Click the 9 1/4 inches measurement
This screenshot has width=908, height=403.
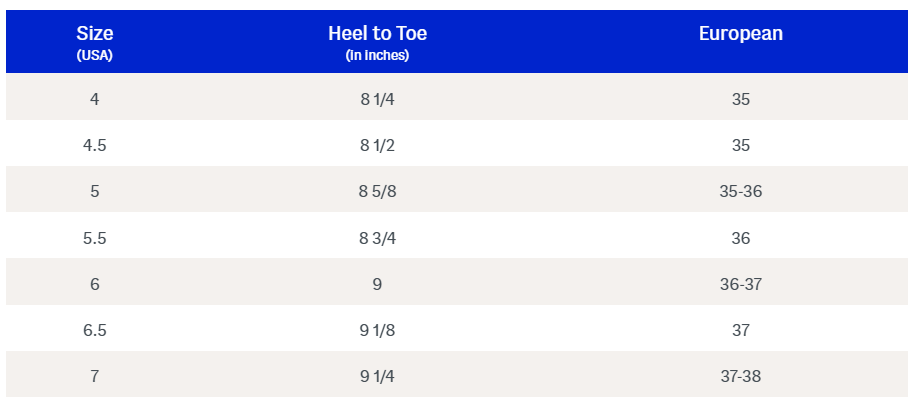tap(377, 376)
